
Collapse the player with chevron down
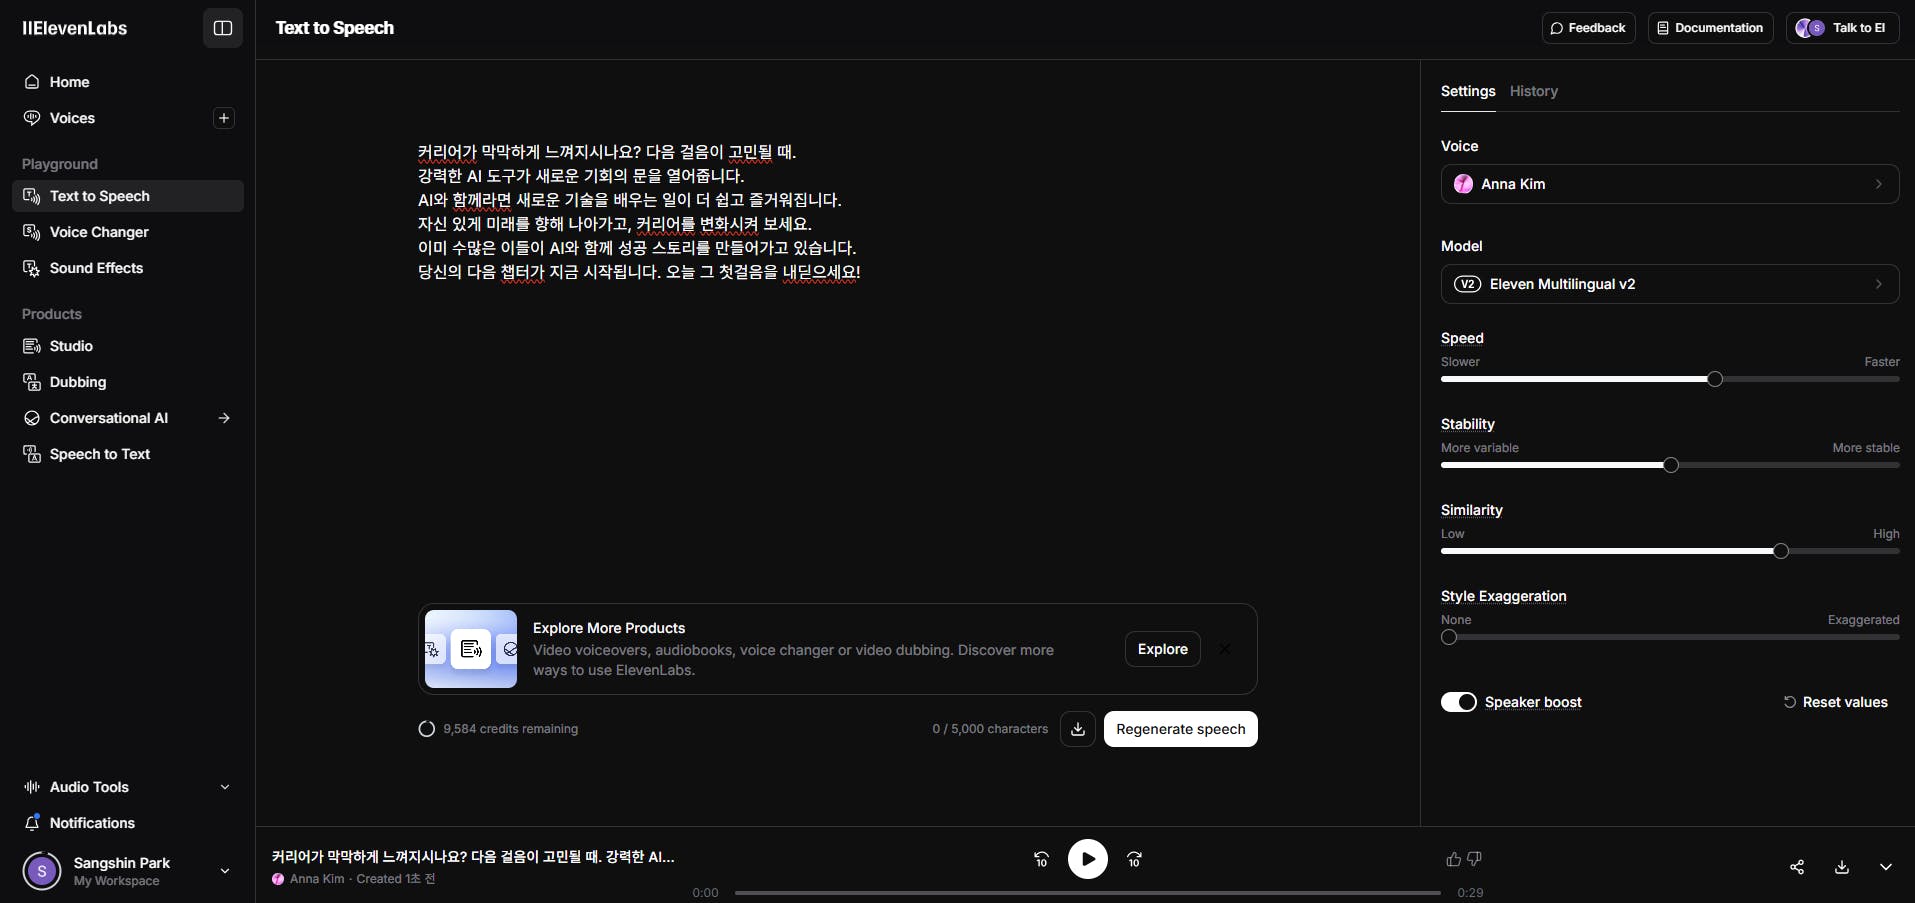coord(1886,867)
